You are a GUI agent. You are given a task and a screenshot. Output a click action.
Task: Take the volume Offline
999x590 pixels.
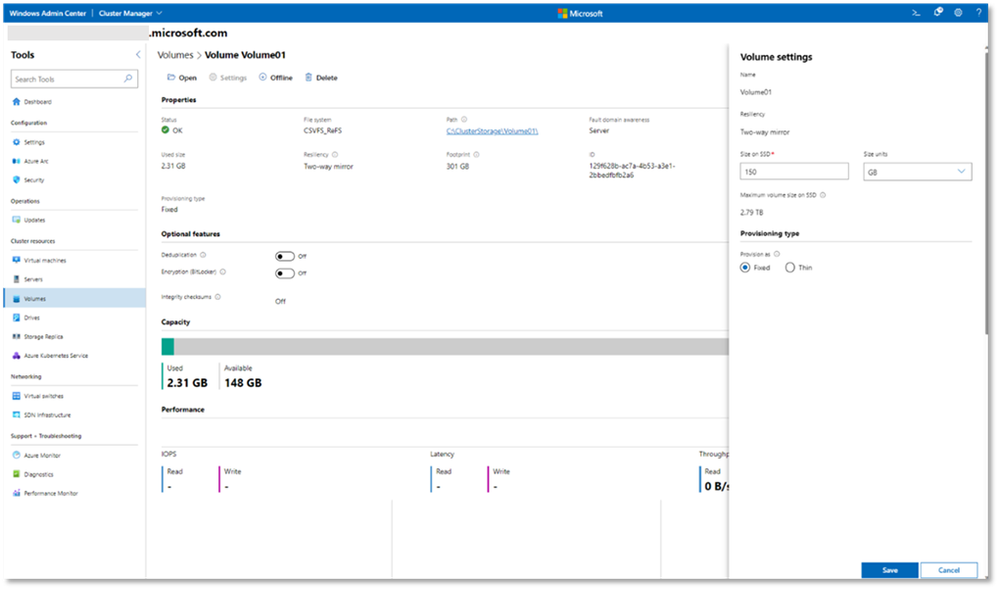tap(276, 78)
